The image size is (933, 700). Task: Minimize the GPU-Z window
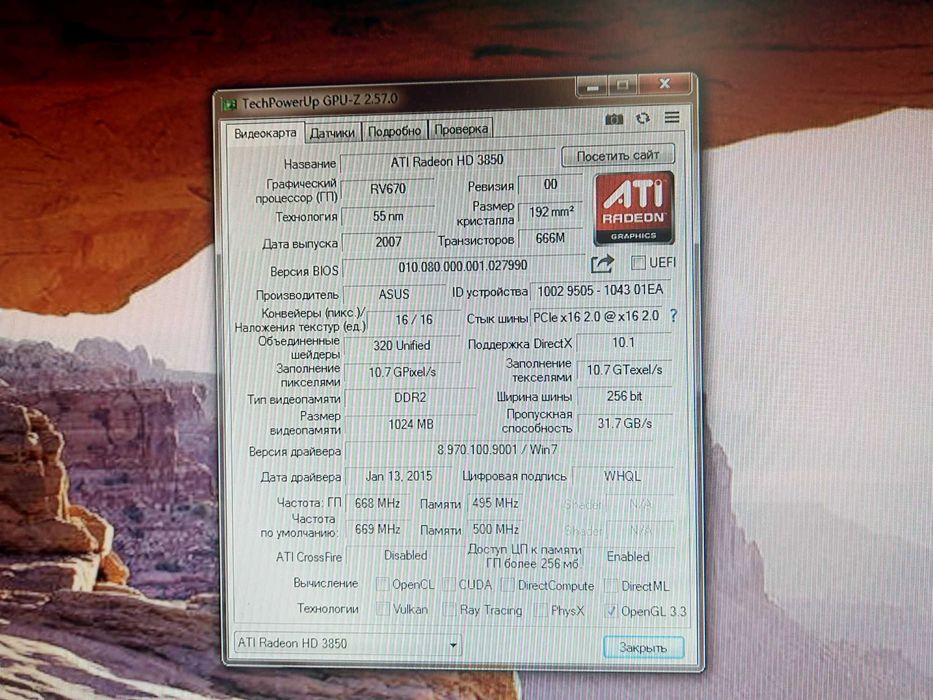pyautogui.click(x=591, y=87)
